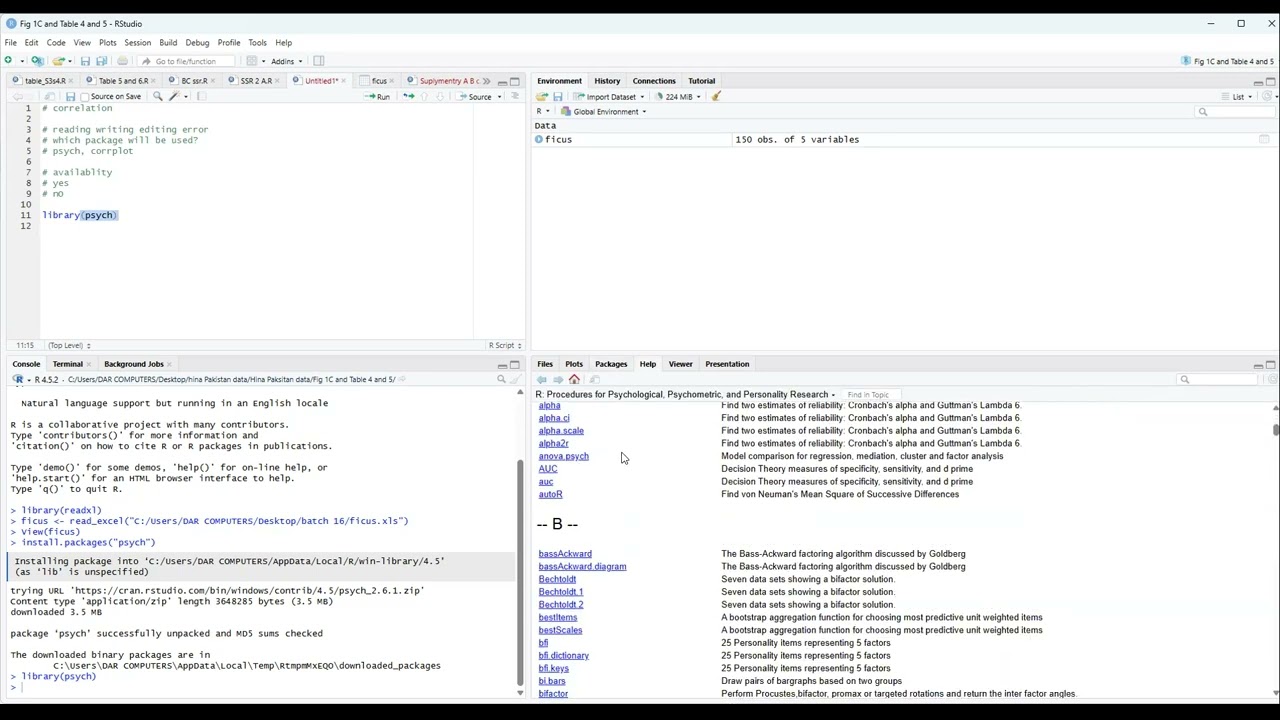
Task: Open the Background Jobs tab
Action: [x=133, y=364]
